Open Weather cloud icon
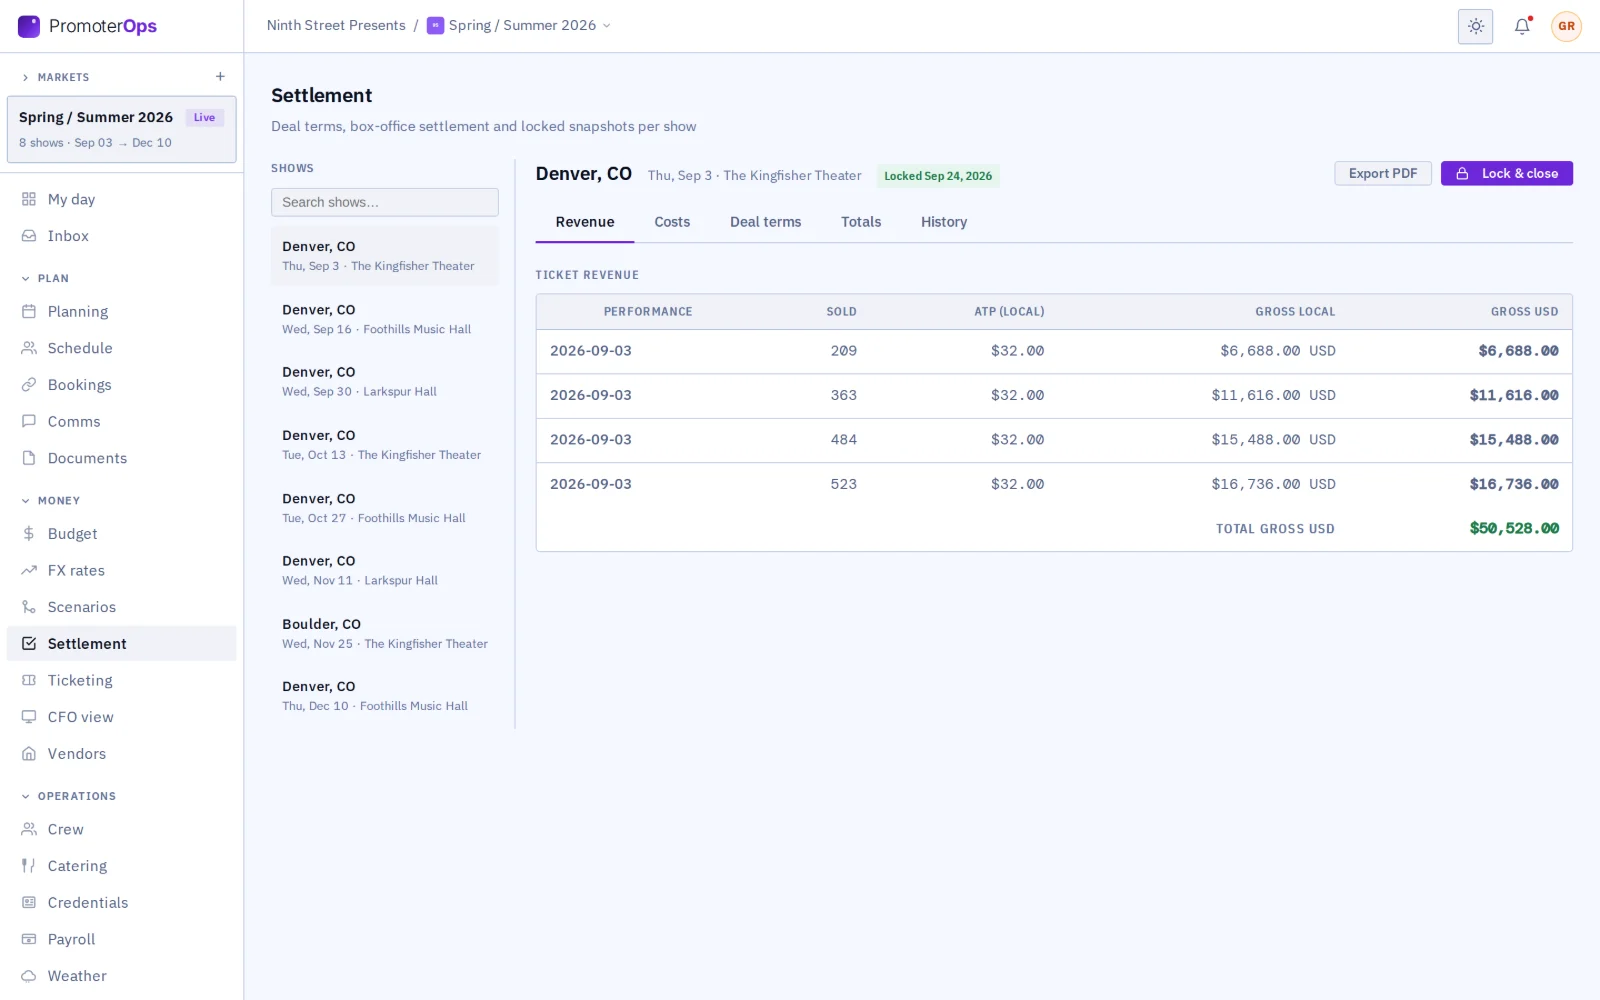This screenshot has height=1000, width=1600. pos(29,976)
